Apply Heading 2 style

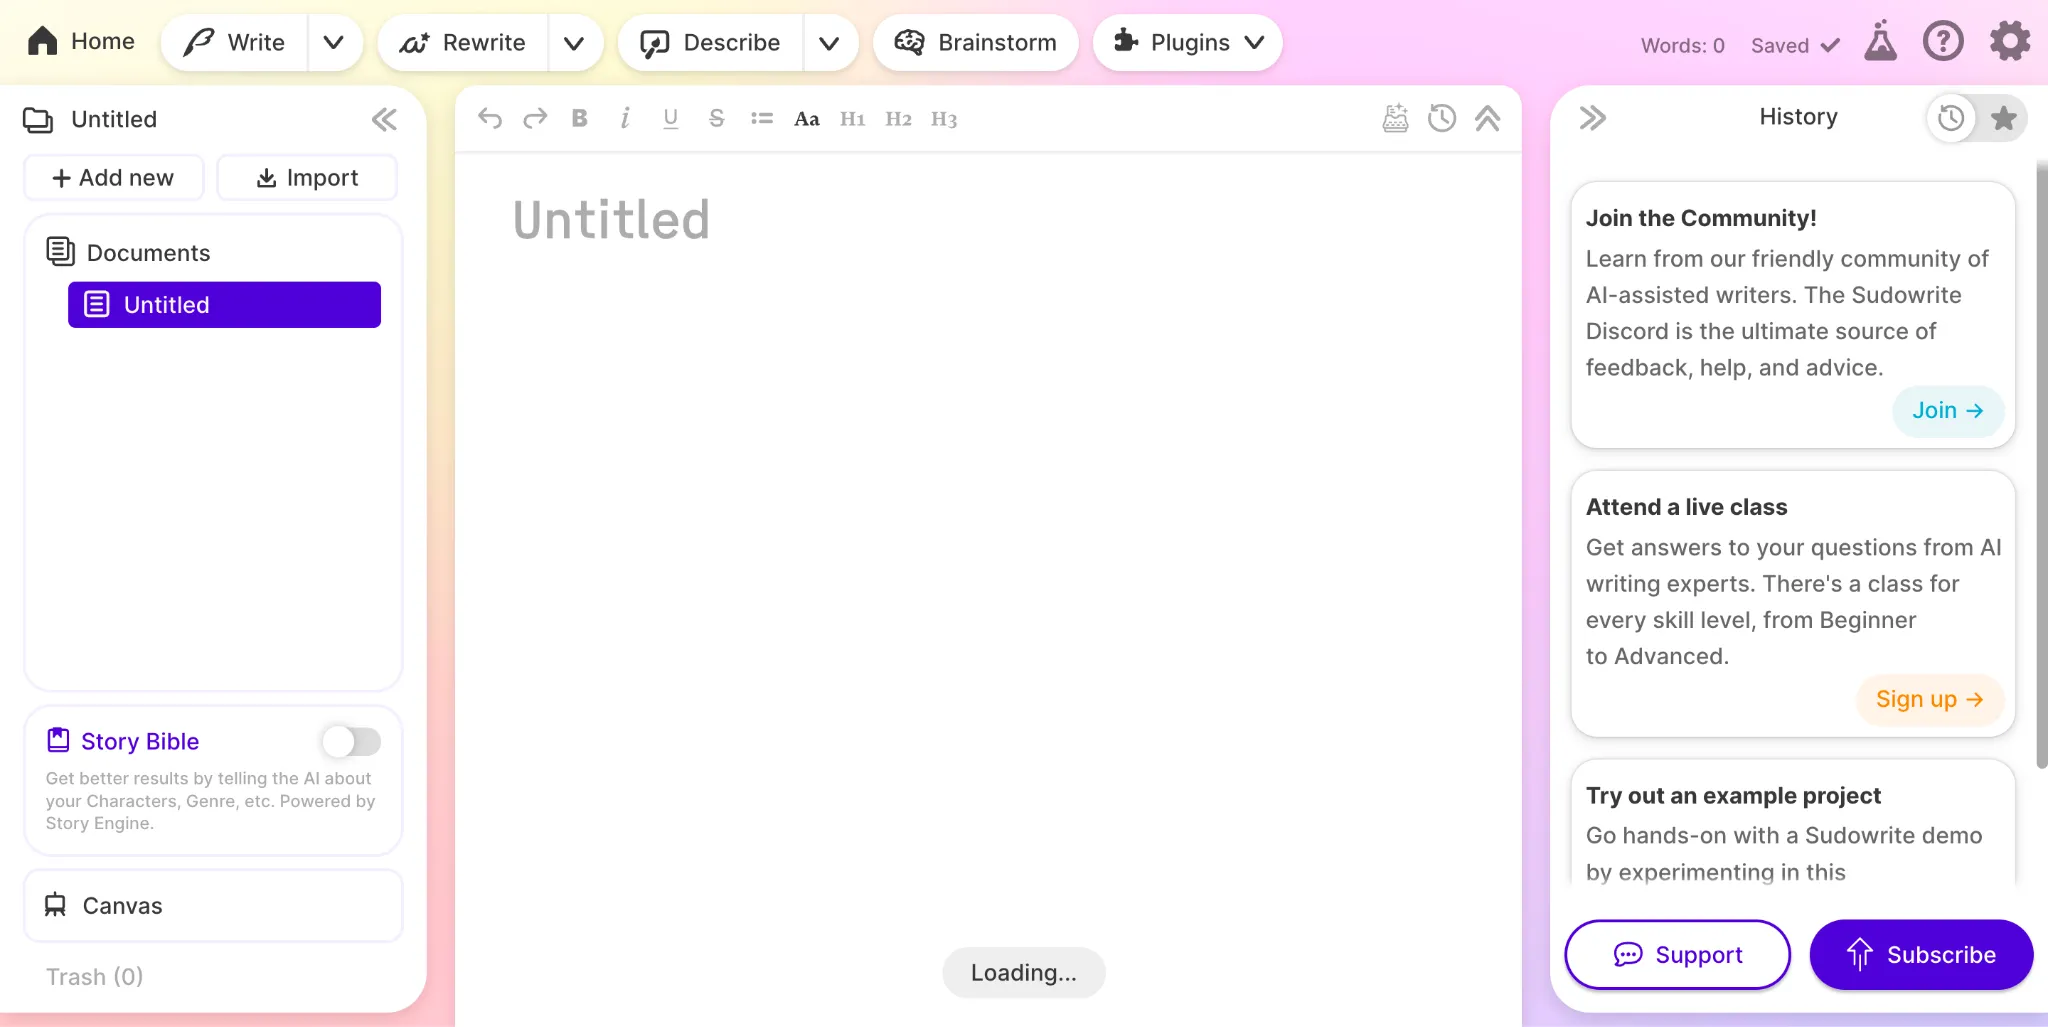pos(898,118)
